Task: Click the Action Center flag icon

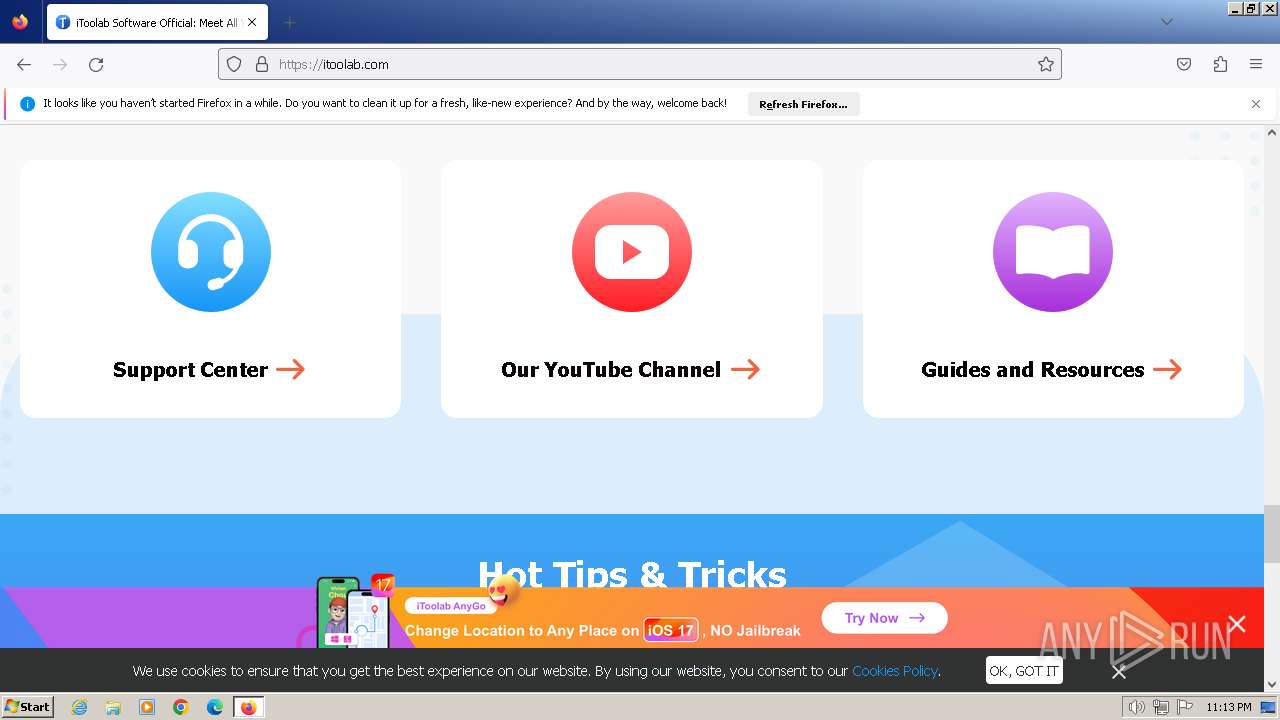Action: point(1185,707)
